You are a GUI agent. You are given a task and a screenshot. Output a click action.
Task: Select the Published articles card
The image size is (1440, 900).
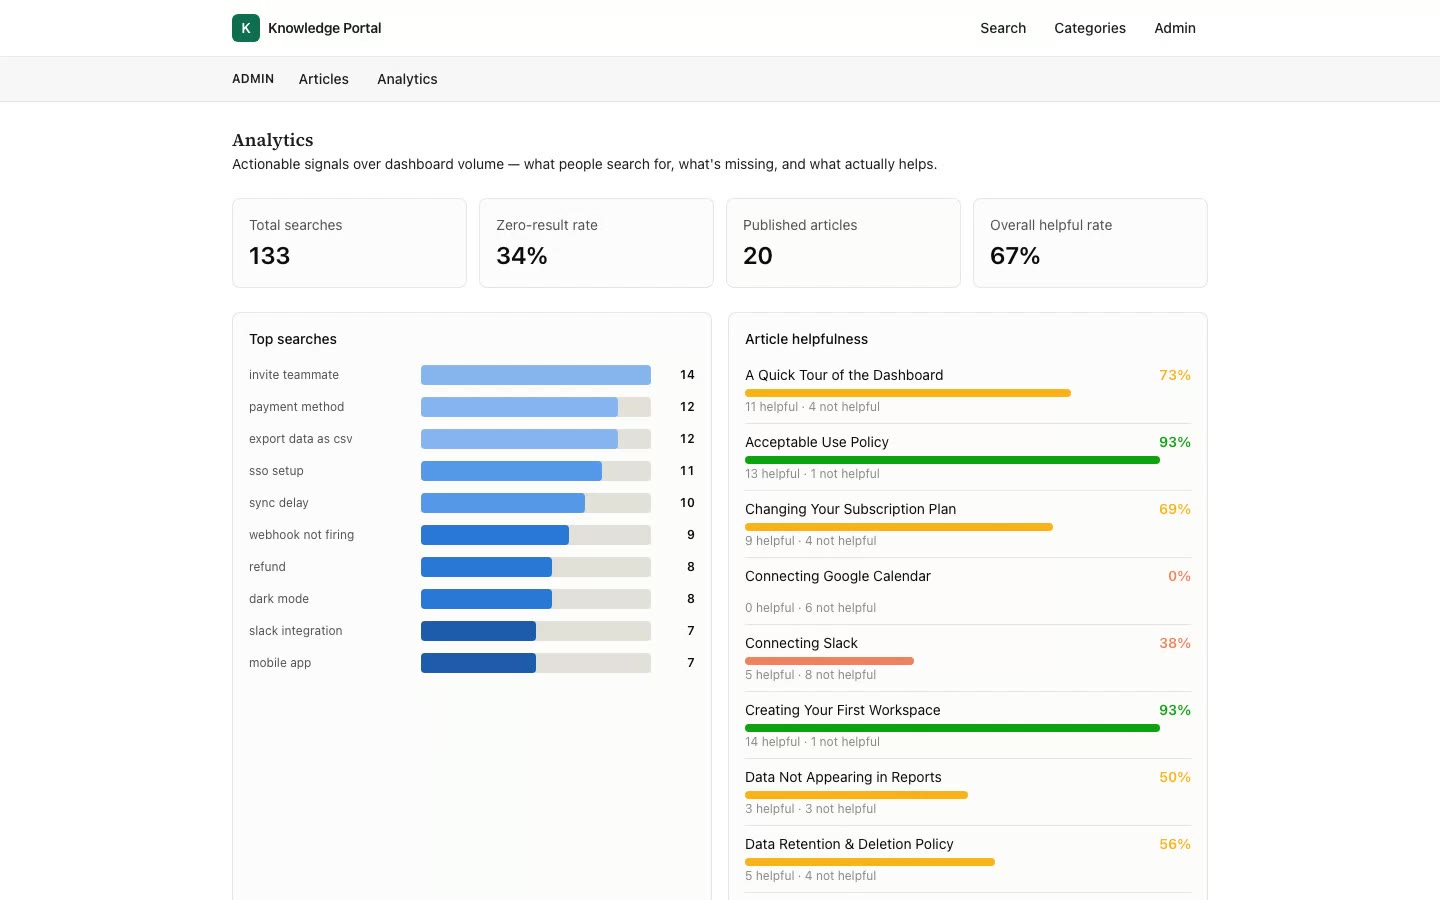843,243
